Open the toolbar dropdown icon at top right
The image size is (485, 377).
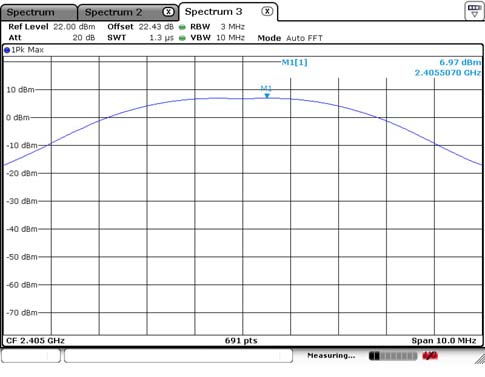pyautogui.click(x=474, y=11)
